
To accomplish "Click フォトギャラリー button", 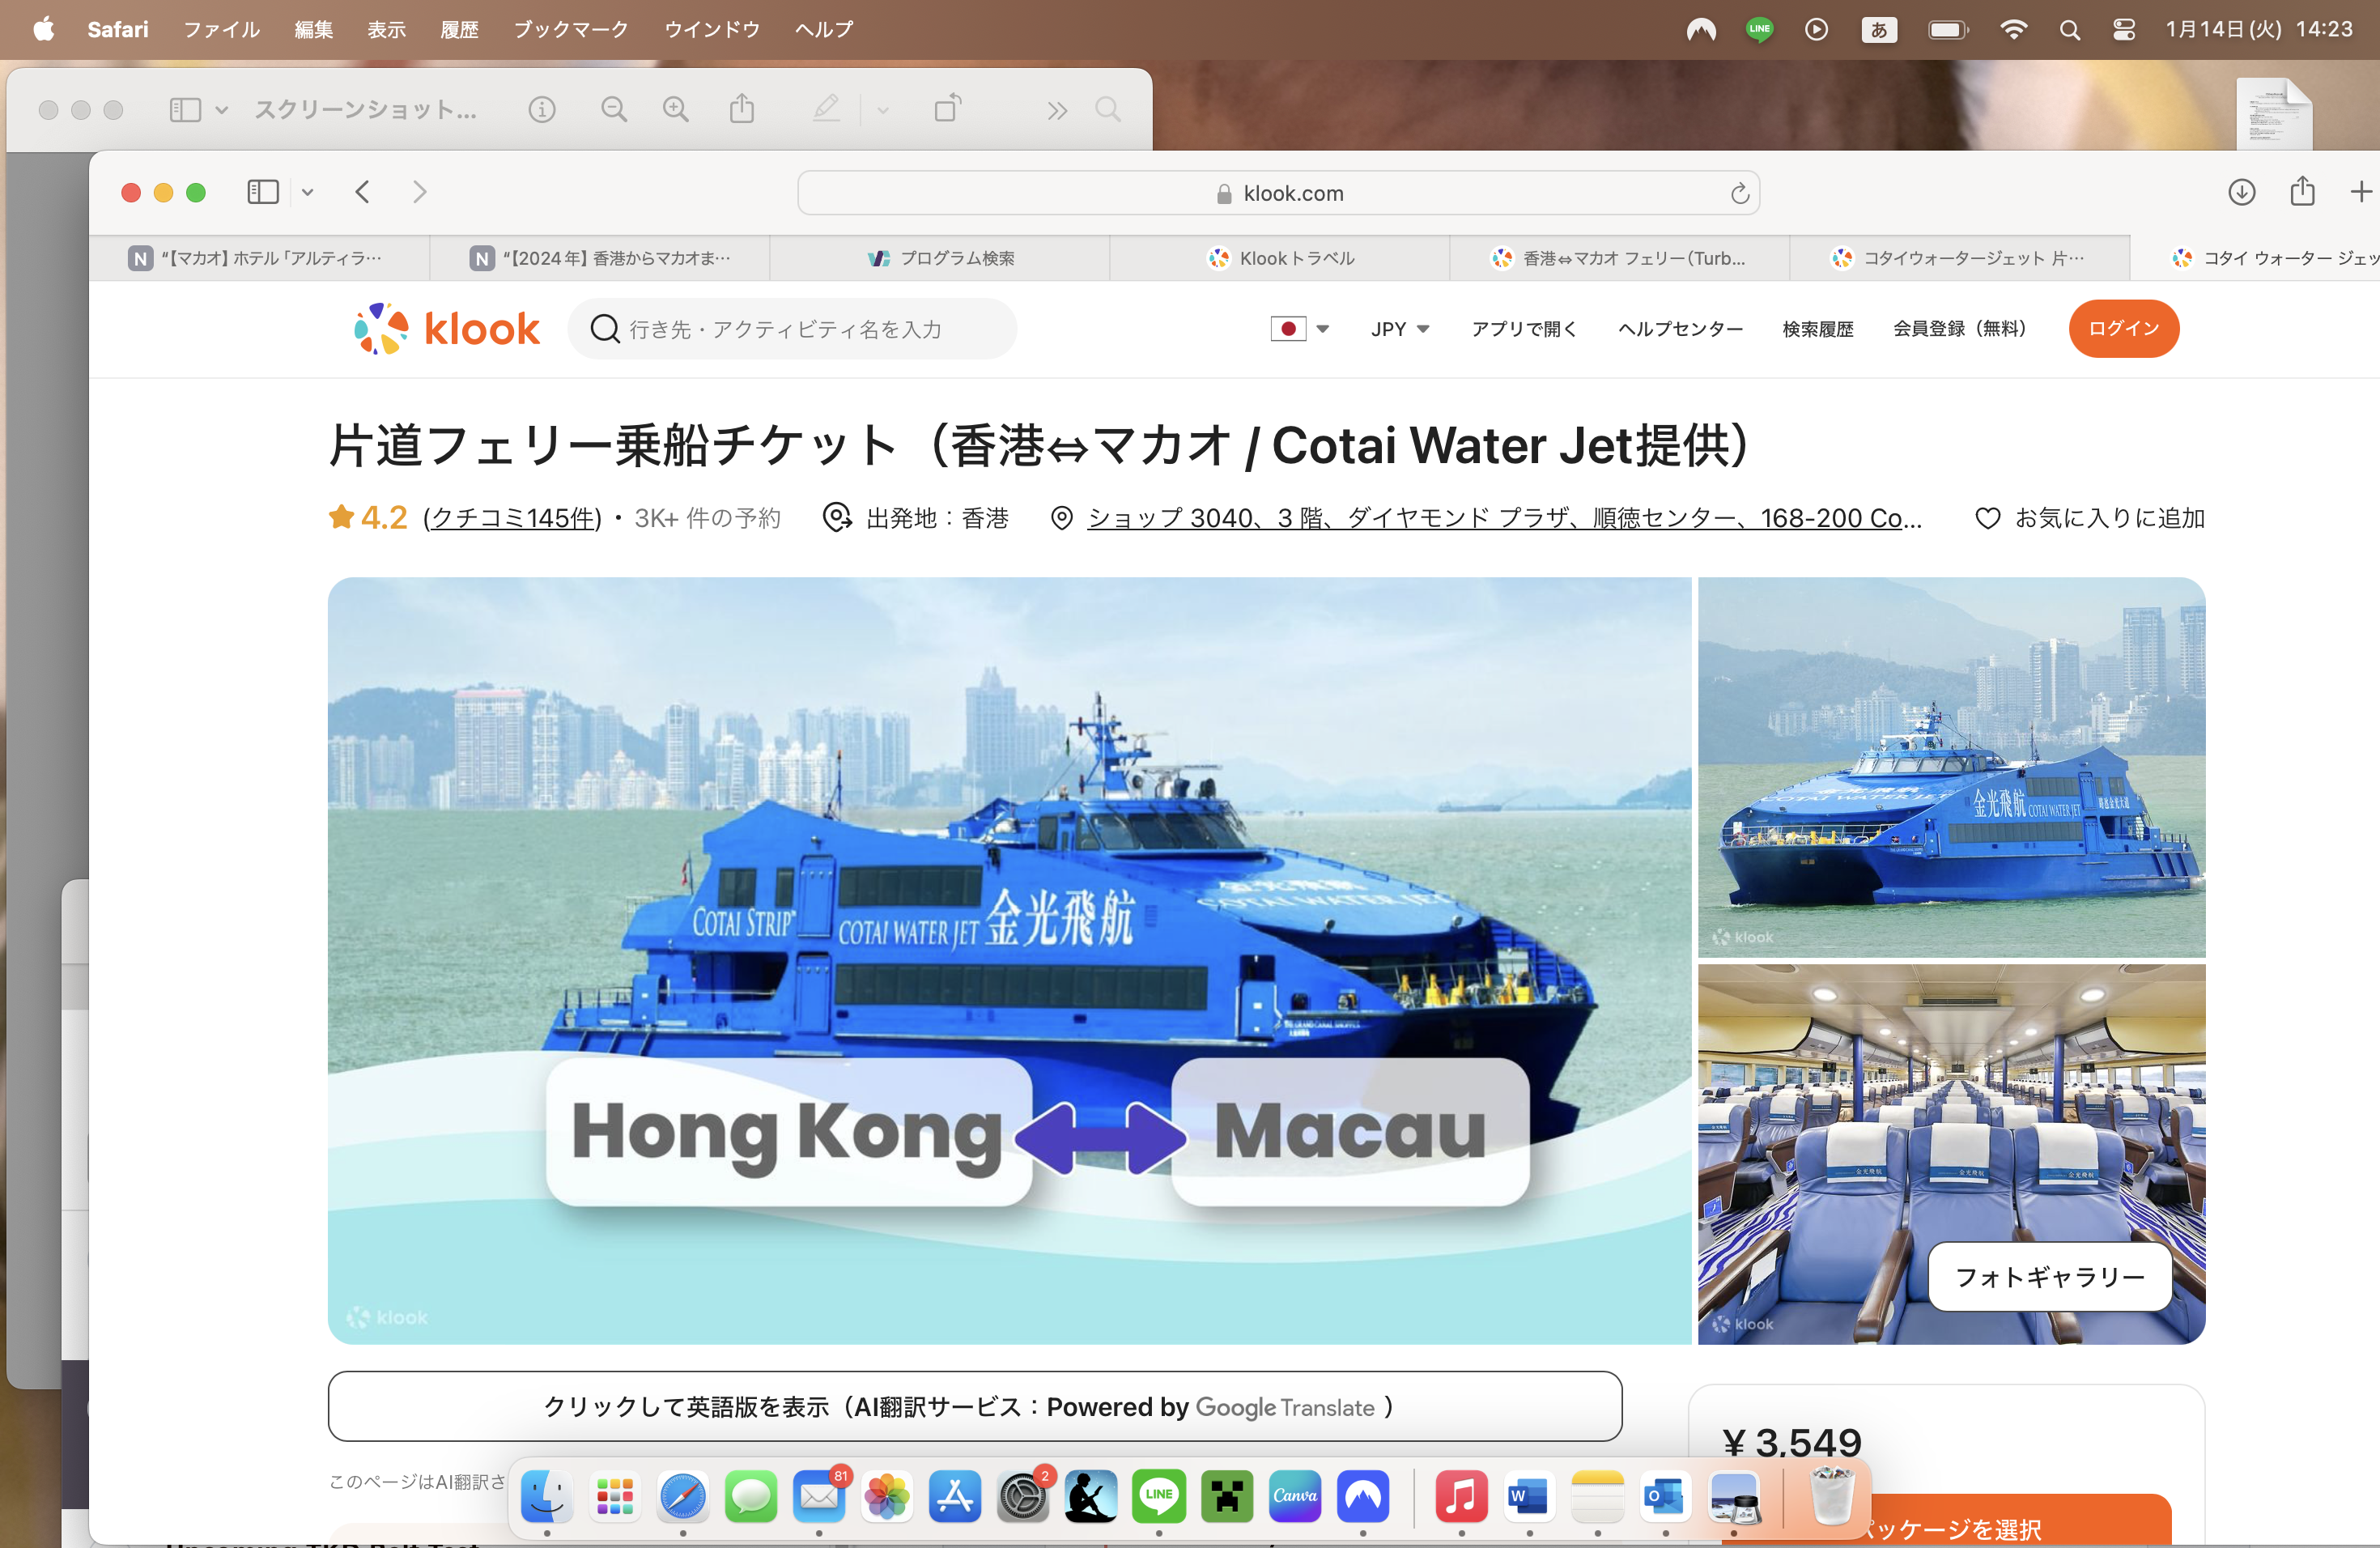I will pos(2050,1277).
